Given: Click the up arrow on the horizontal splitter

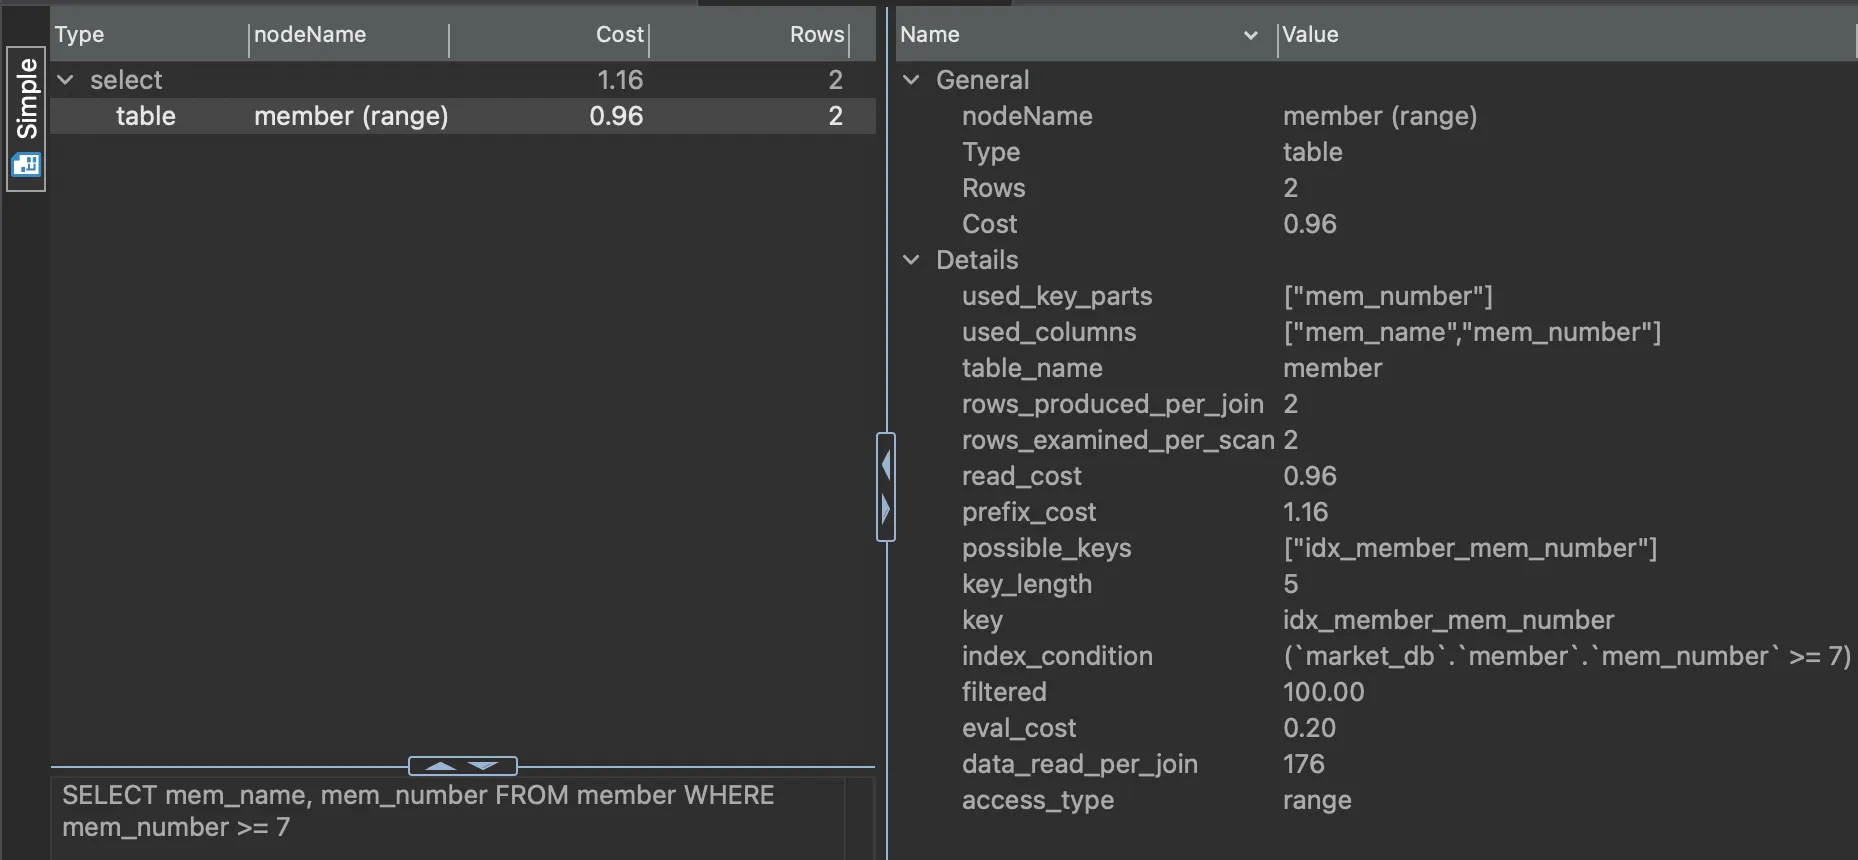Looking at the screenshot, I should [x=441, y=766].
